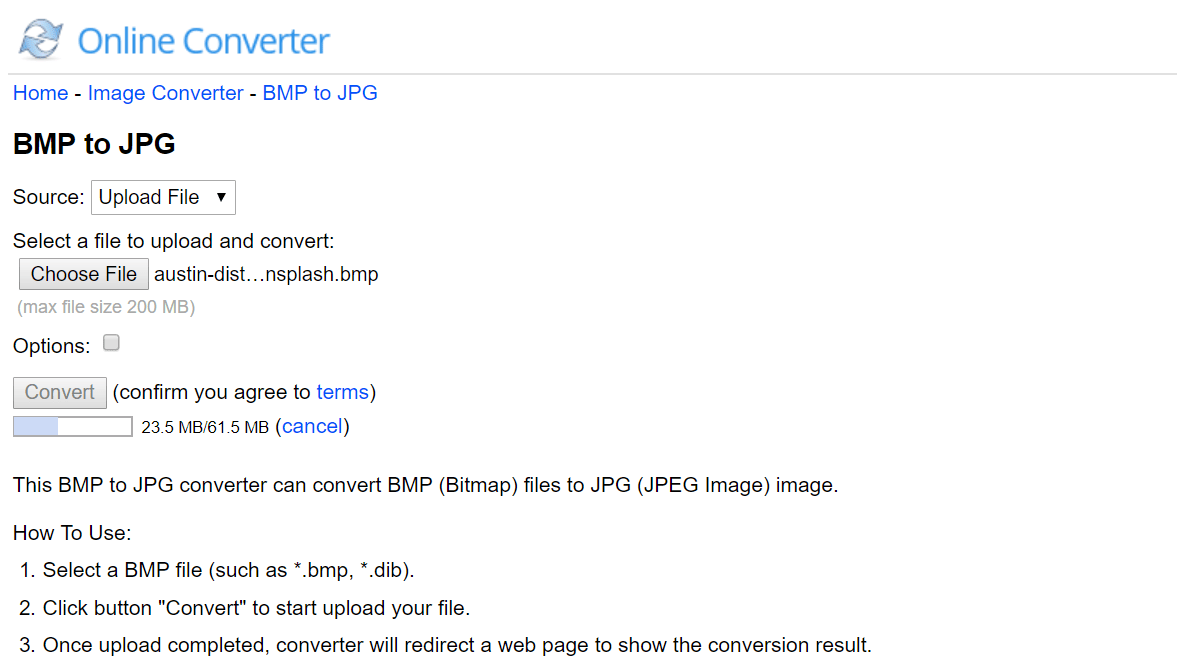The height and width of the screenshot is (667, 1177).
Task: Uncheck the Options checkbox
Action: click(111, 342)
